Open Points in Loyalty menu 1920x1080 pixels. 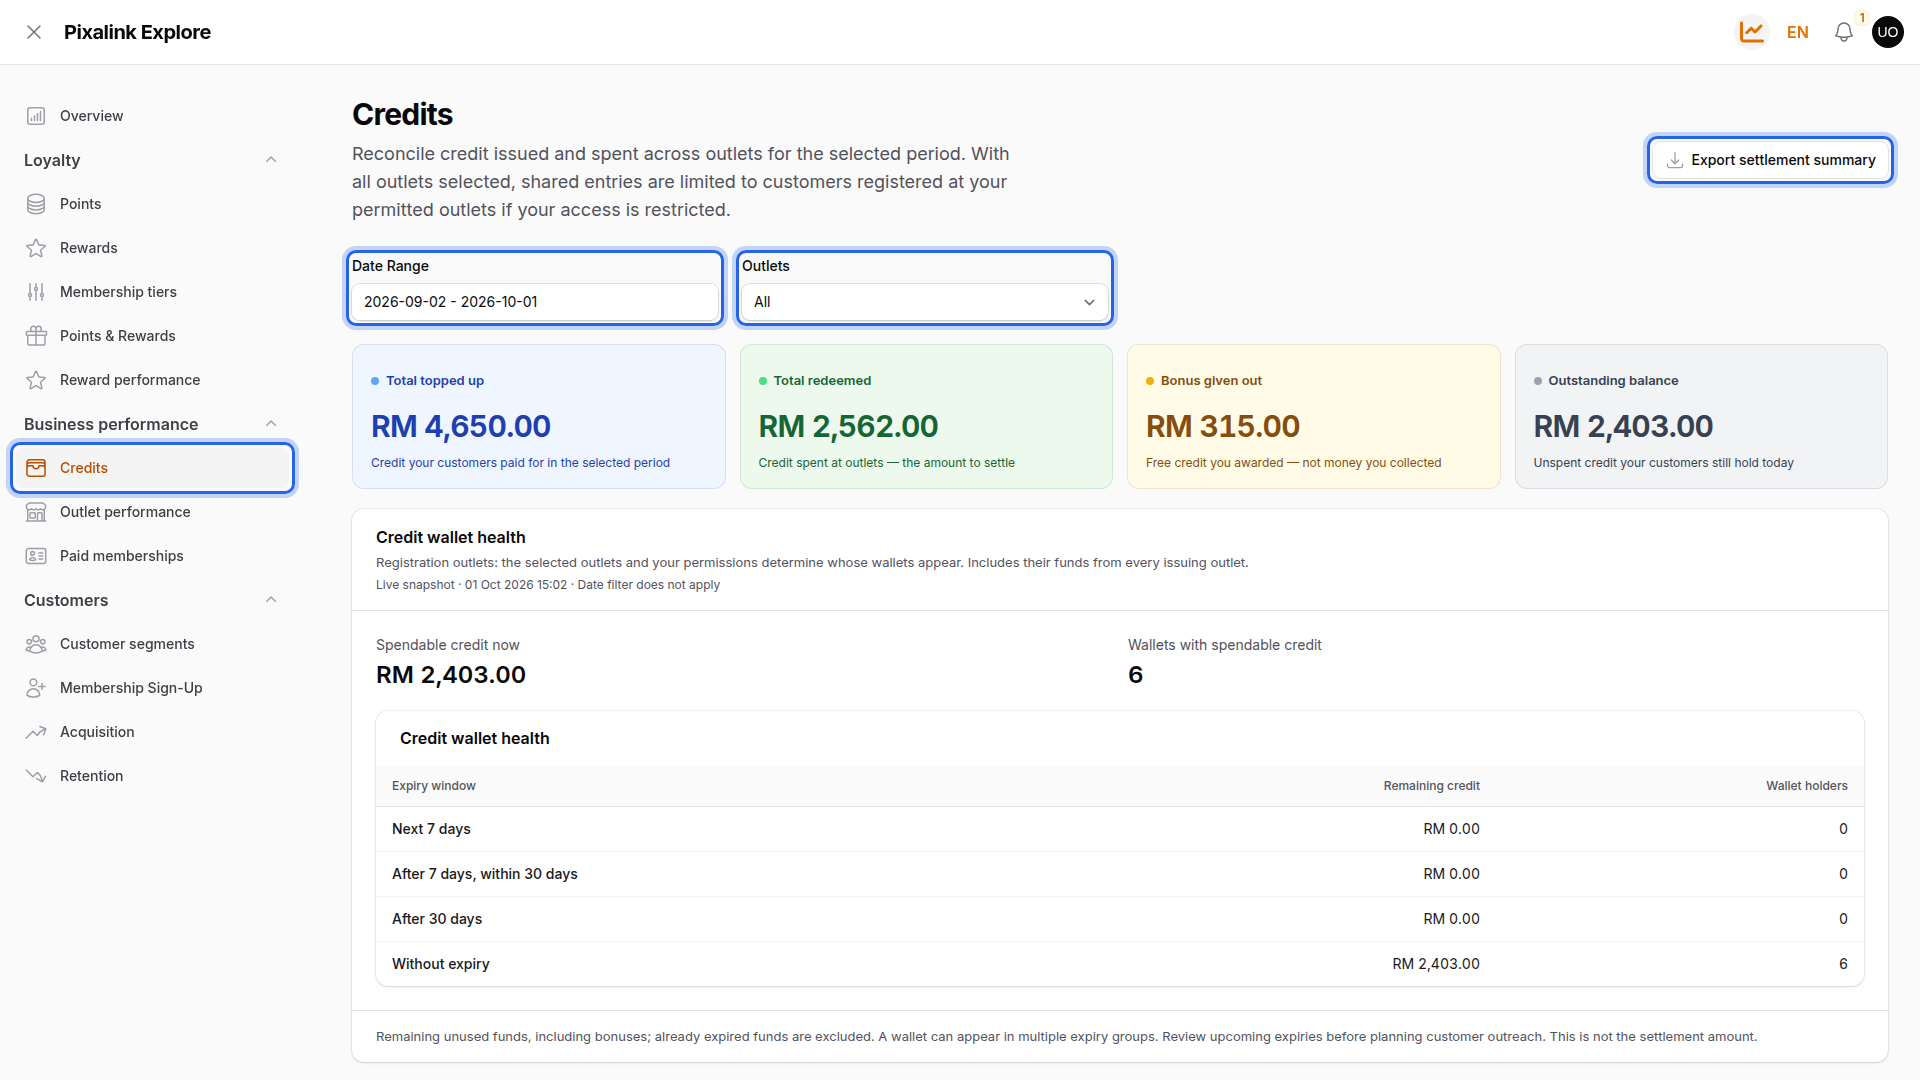[152, 204]
